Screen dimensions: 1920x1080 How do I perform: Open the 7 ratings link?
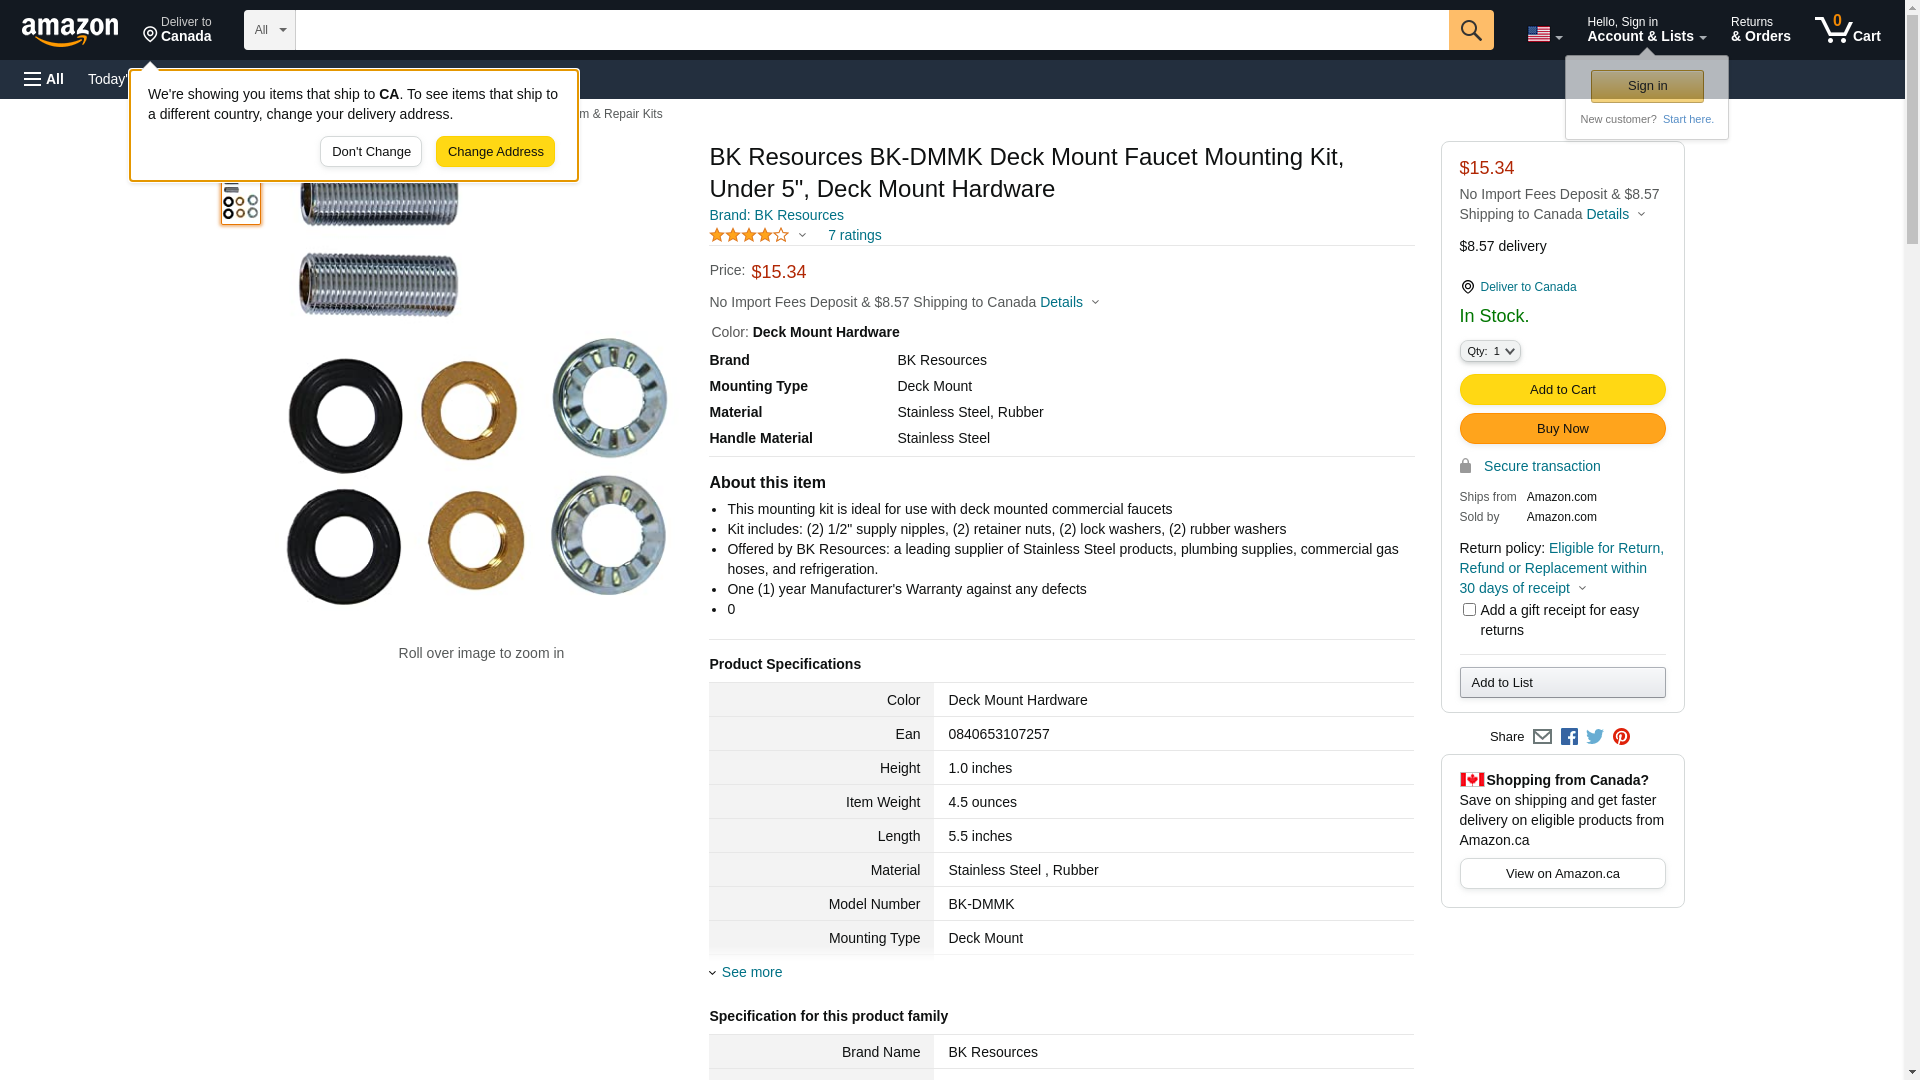[x=854, y=235]
